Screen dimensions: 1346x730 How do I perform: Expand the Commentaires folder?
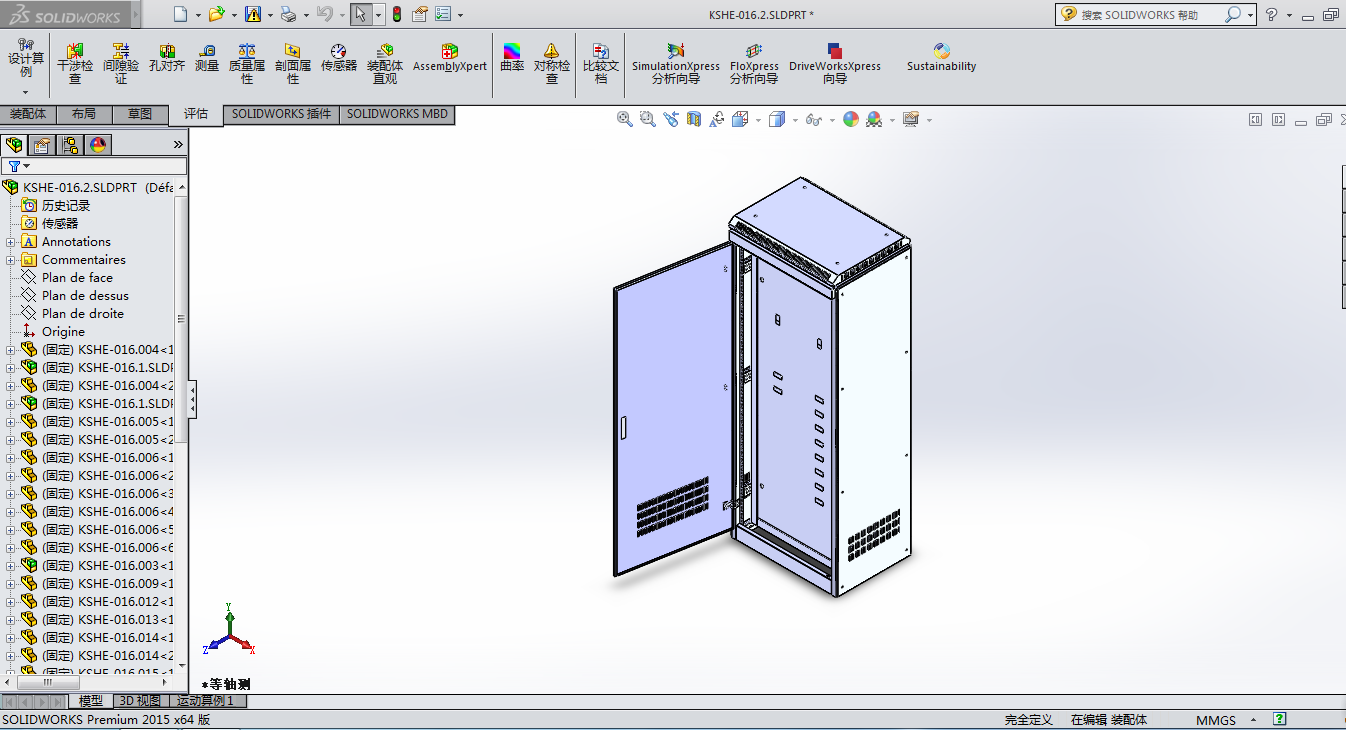point(10,259)
